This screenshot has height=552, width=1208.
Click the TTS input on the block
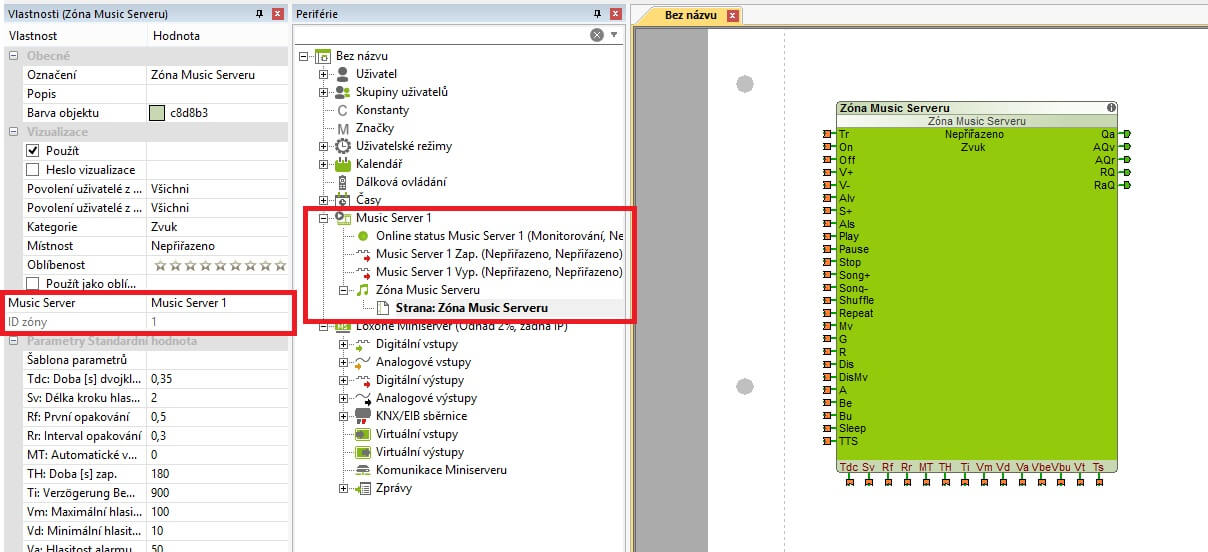pyautogui.click(x=848, y=441)
